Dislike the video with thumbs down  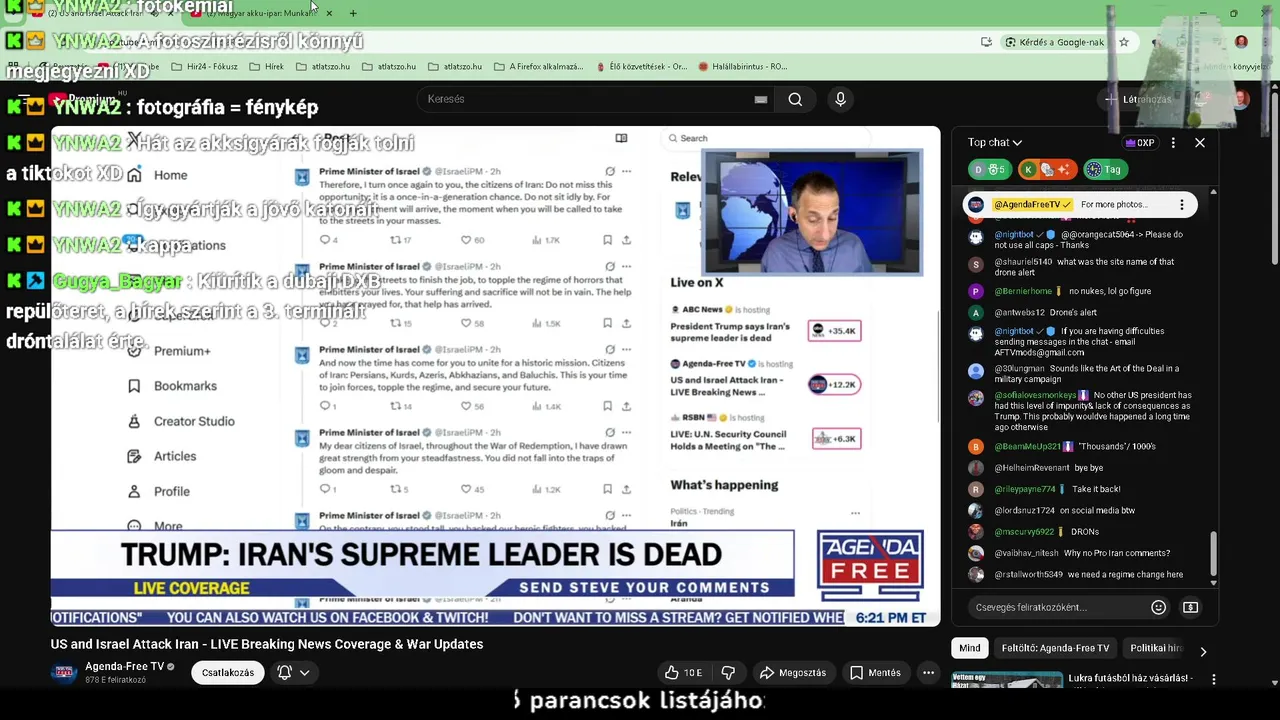coord(728,673)
